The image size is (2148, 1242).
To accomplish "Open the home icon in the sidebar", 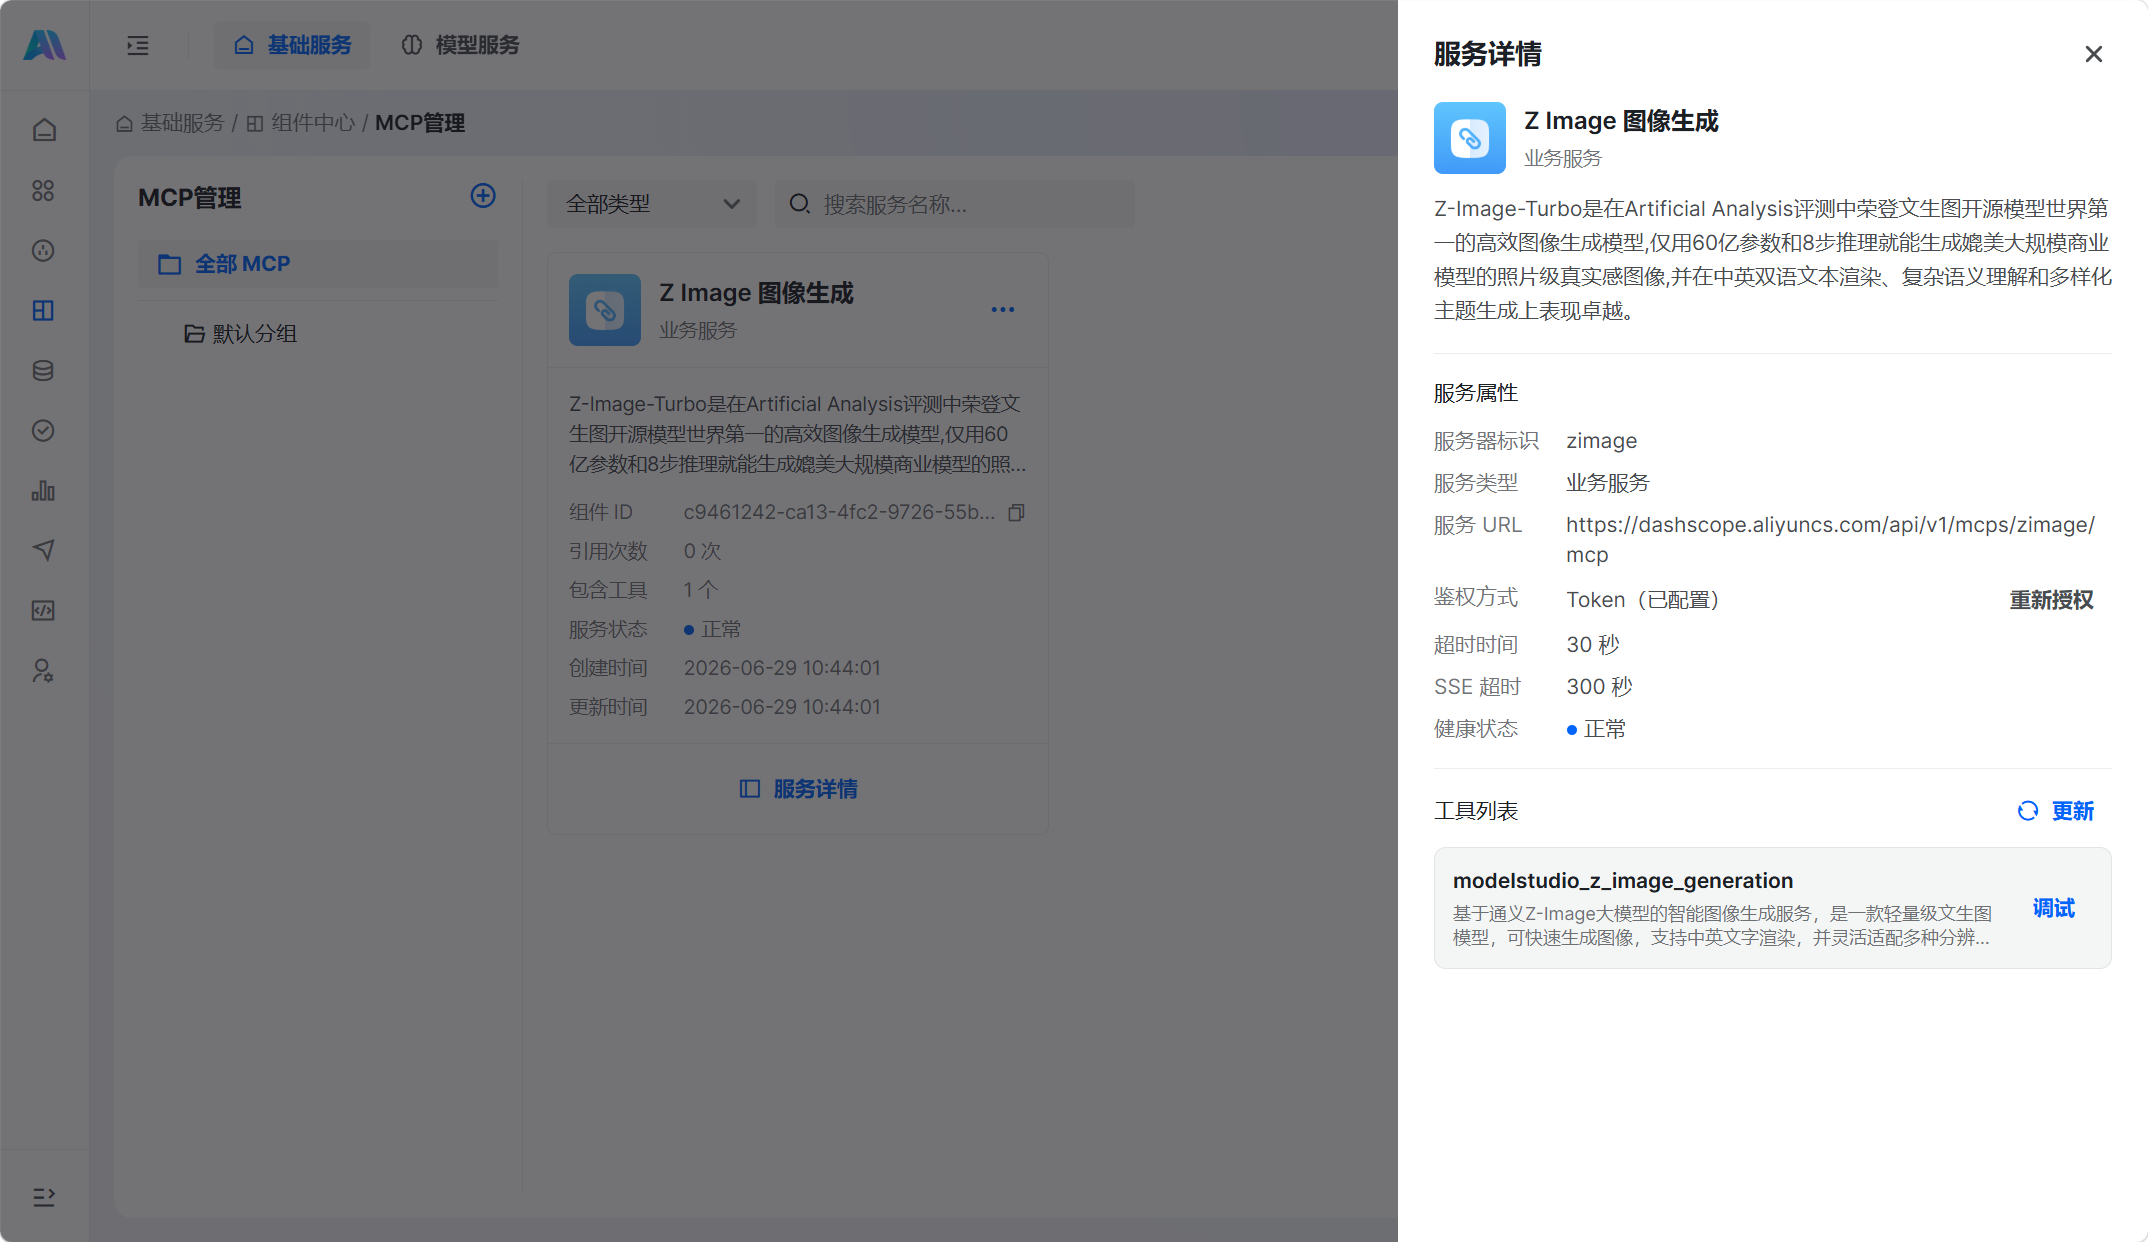I will click(x=43, y=130).
